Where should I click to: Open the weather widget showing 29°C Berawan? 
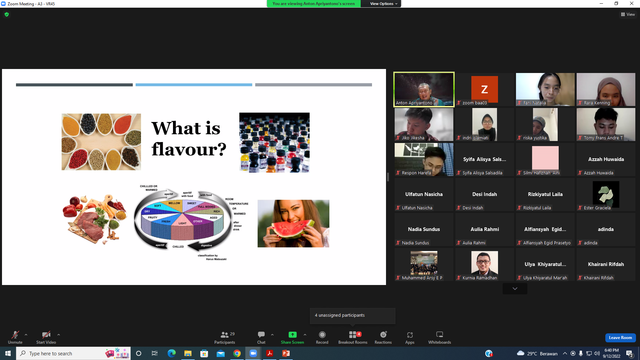pyautogui.click(x=537, y=353)
